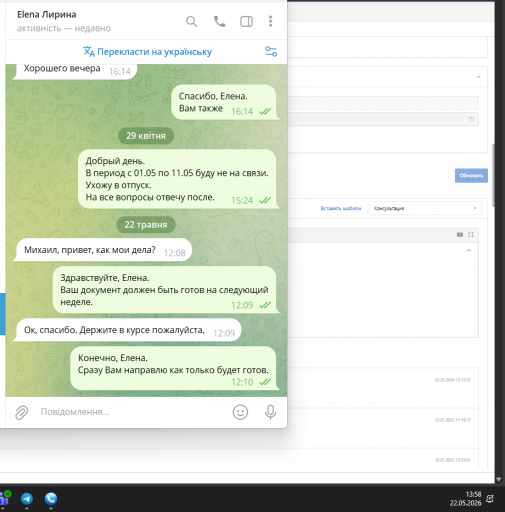Select message 'Спасибо, Елена. Вам также'
This screenshot has width=505, height=512.
[225, 102]
